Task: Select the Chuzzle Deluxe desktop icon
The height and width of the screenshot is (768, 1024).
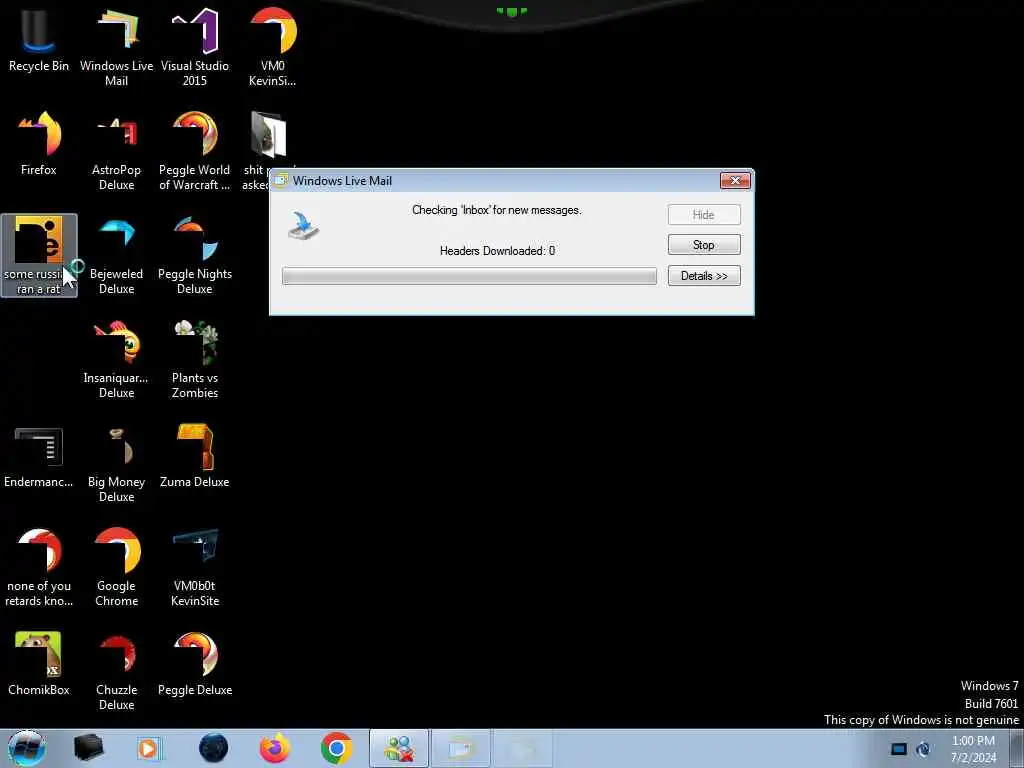Action: (x=116, y=671)
